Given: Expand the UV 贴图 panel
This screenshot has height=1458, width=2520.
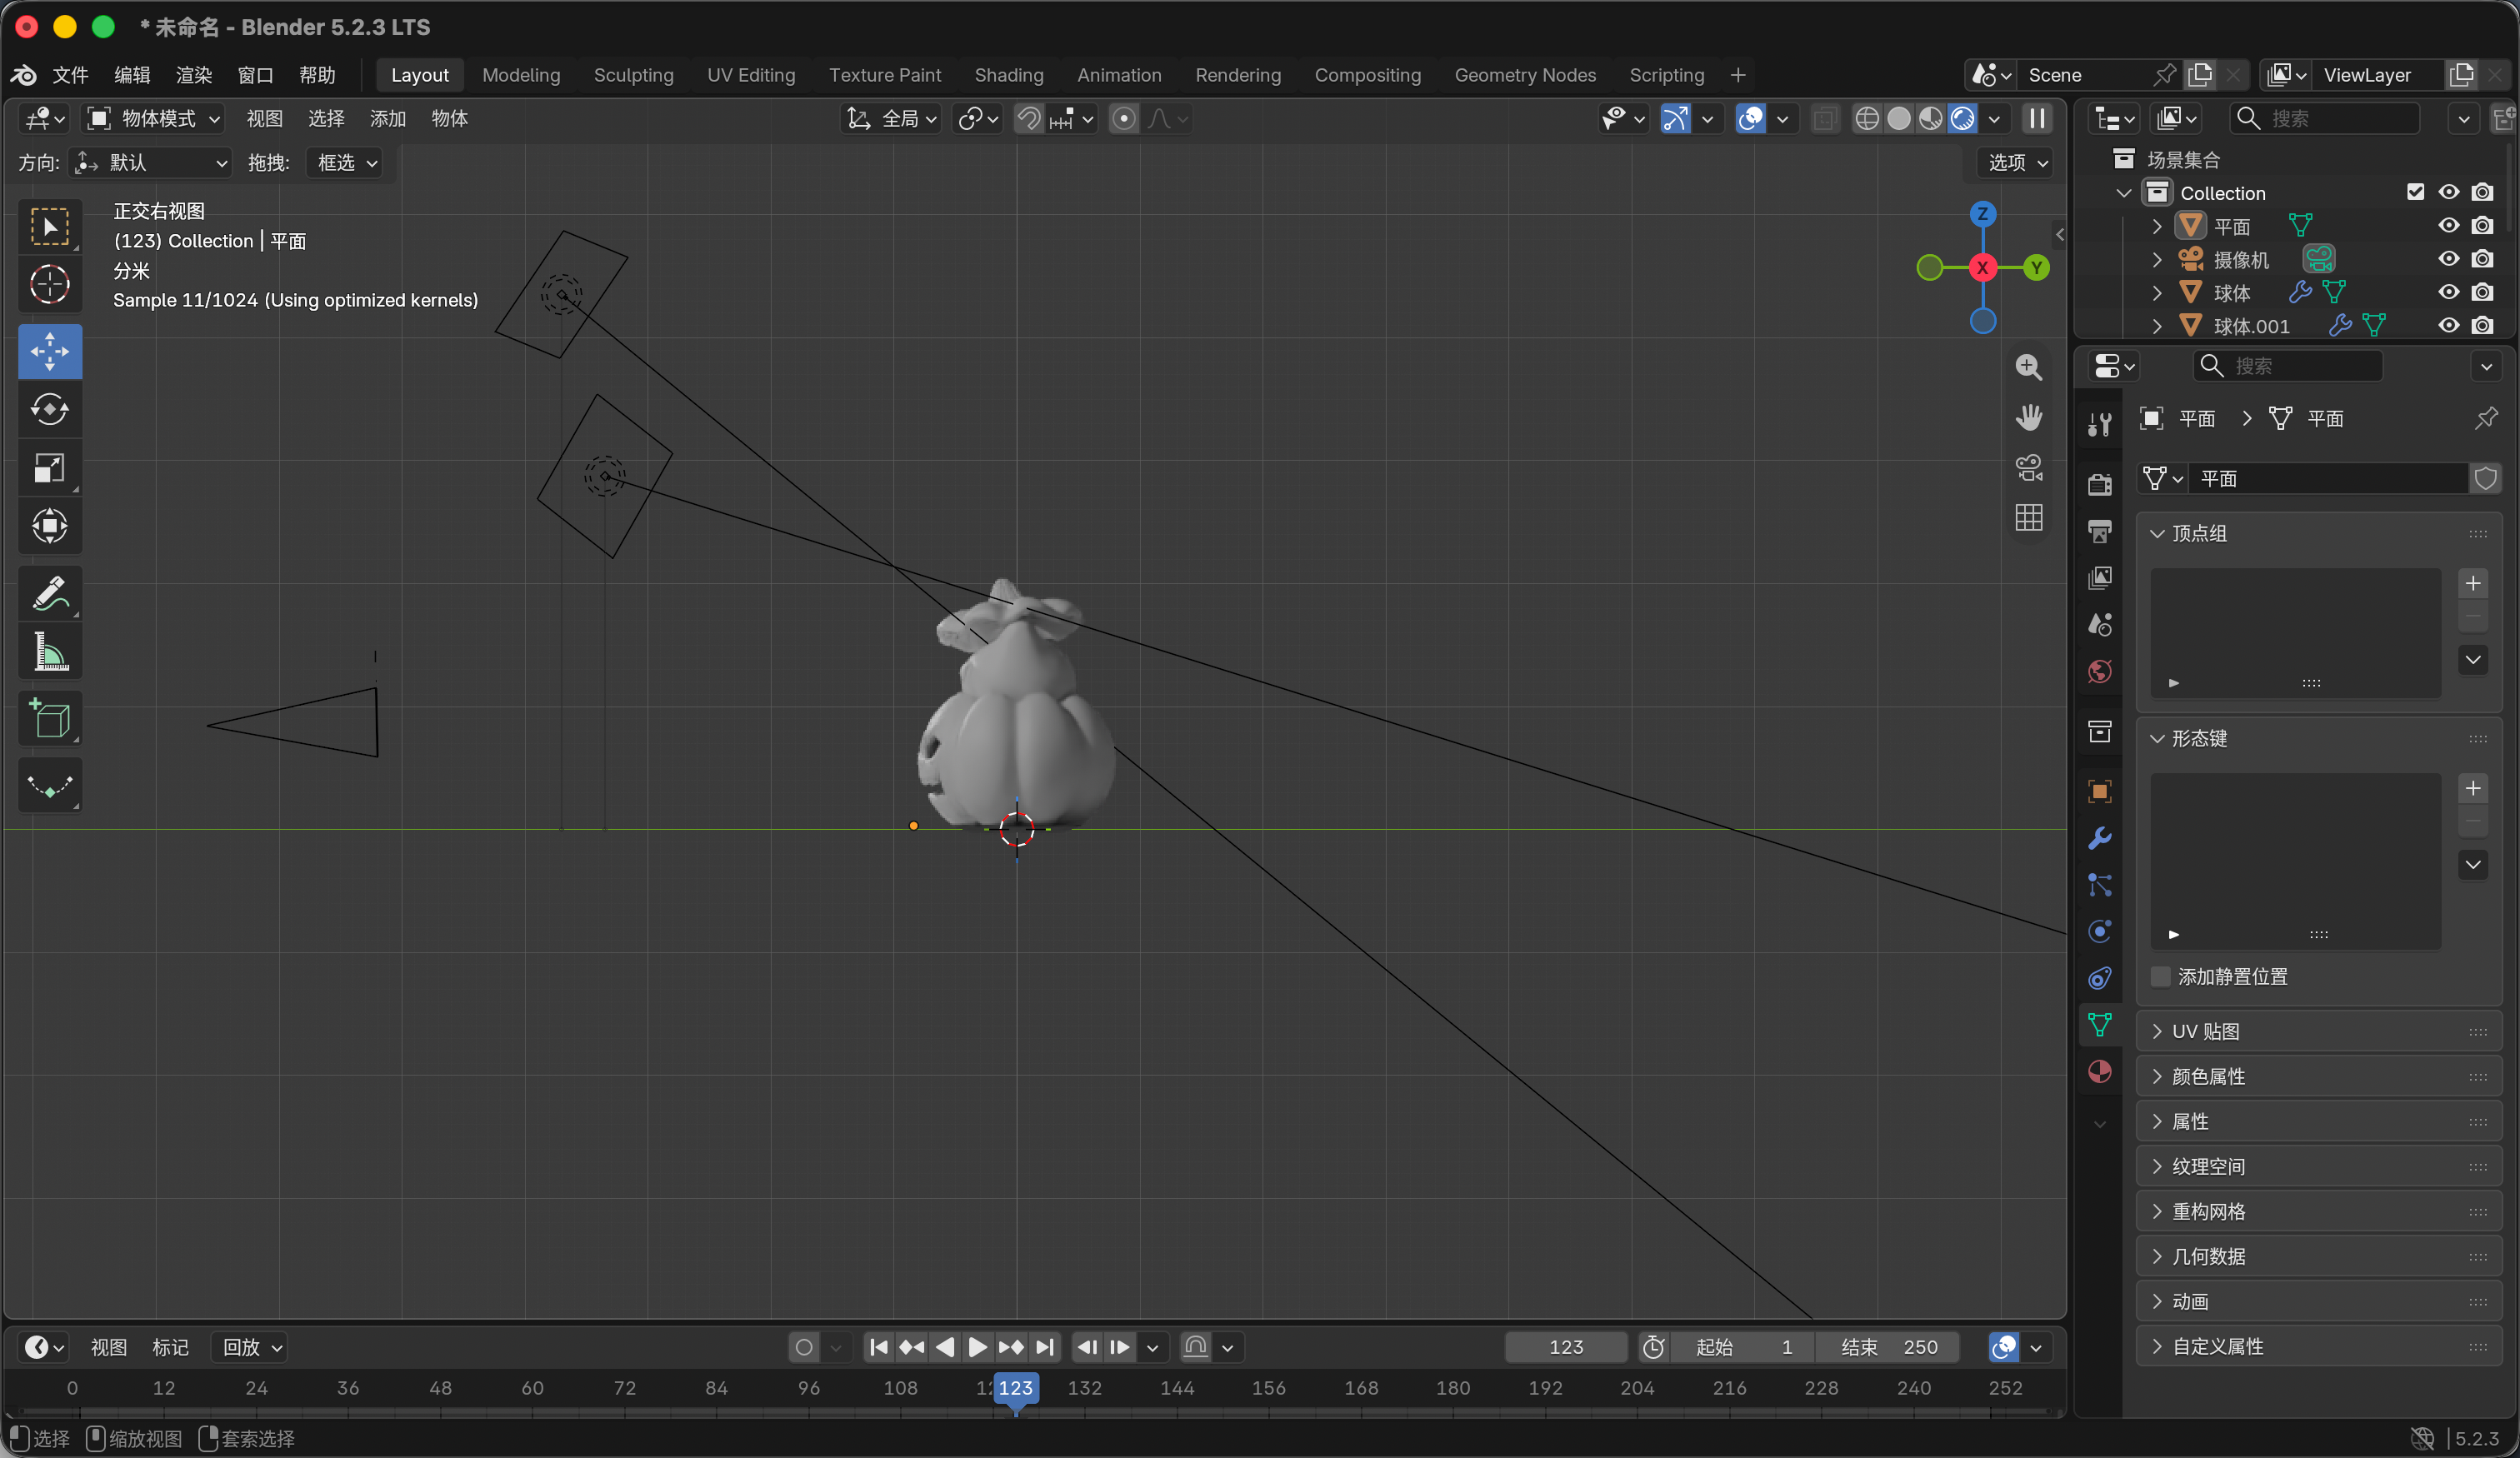Looking at the screenshot, I should 2319,1031.
